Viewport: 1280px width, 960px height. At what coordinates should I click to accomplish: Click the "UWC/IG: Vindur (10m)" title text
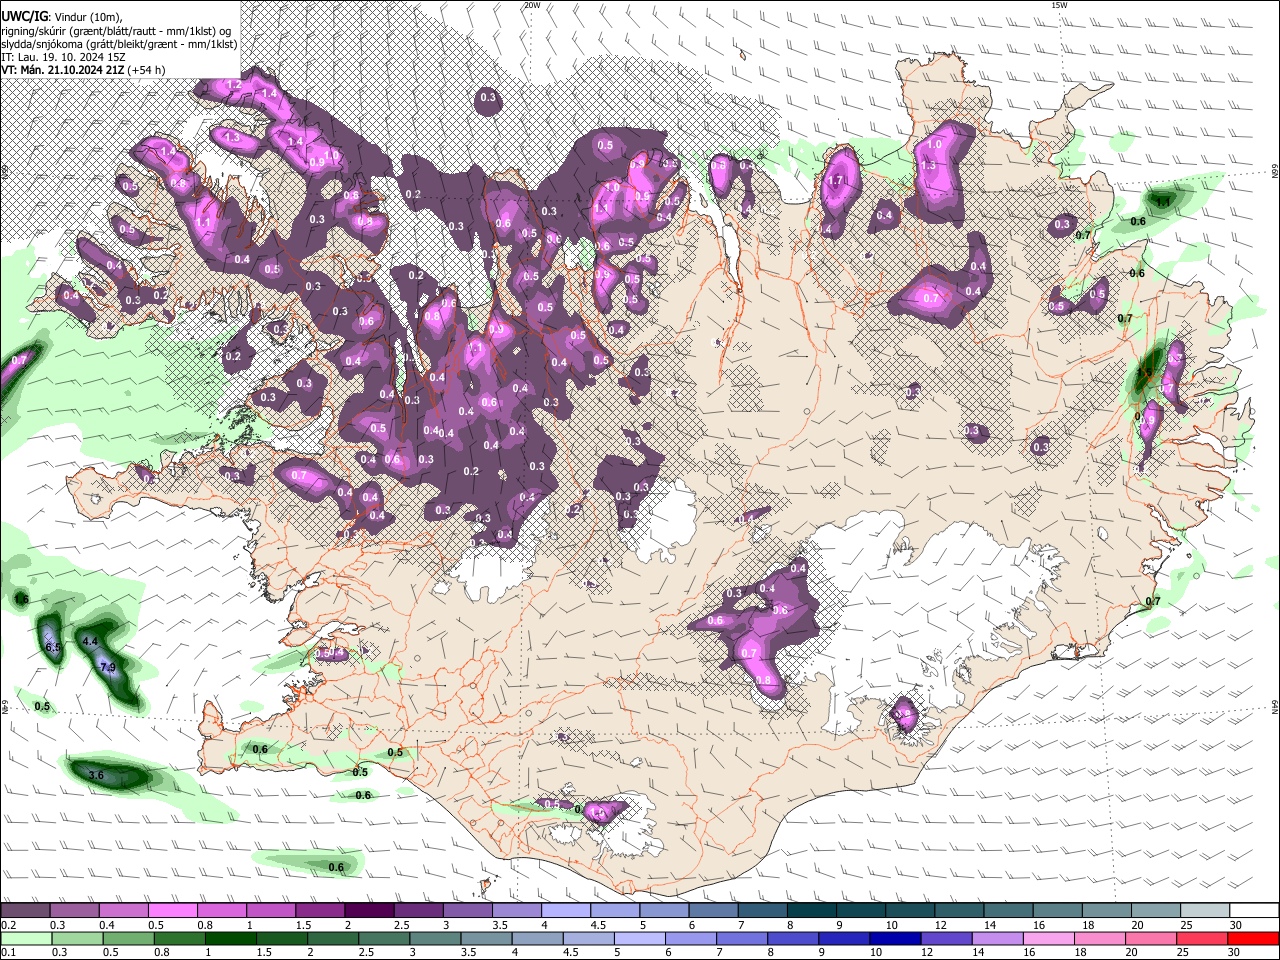coord(62,16)
